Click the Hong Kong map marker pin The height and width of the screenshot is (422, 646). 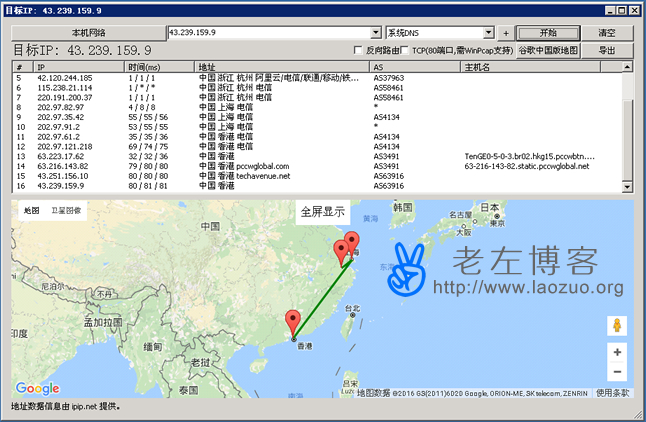[293, 323]
